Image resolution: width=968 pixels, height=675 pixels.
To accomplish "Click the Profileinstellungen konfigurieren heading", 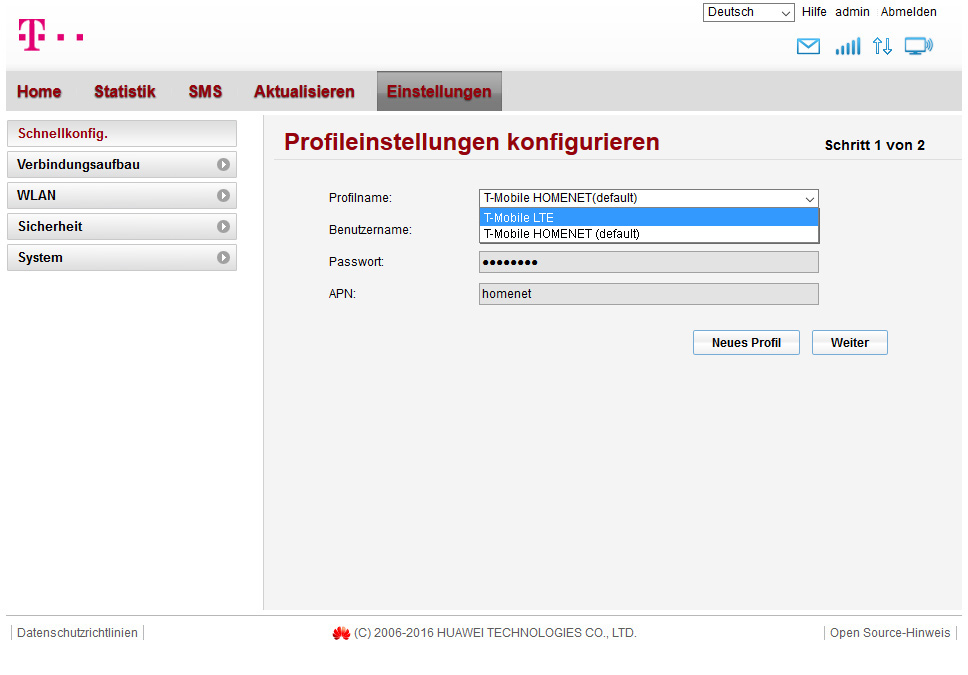I will [x=472, y=142].
